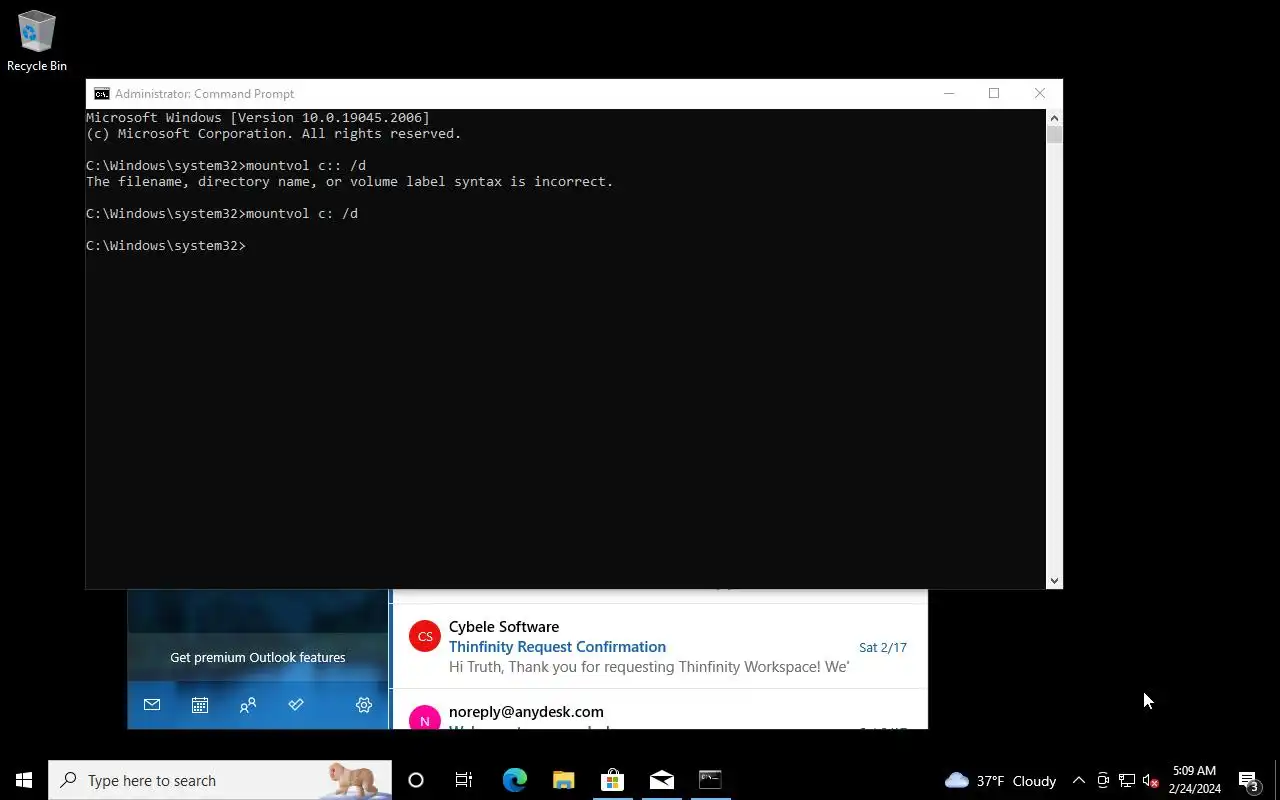Open the Windows Start menu
The height and width of the screenshot is (800, 1280).
24,780
